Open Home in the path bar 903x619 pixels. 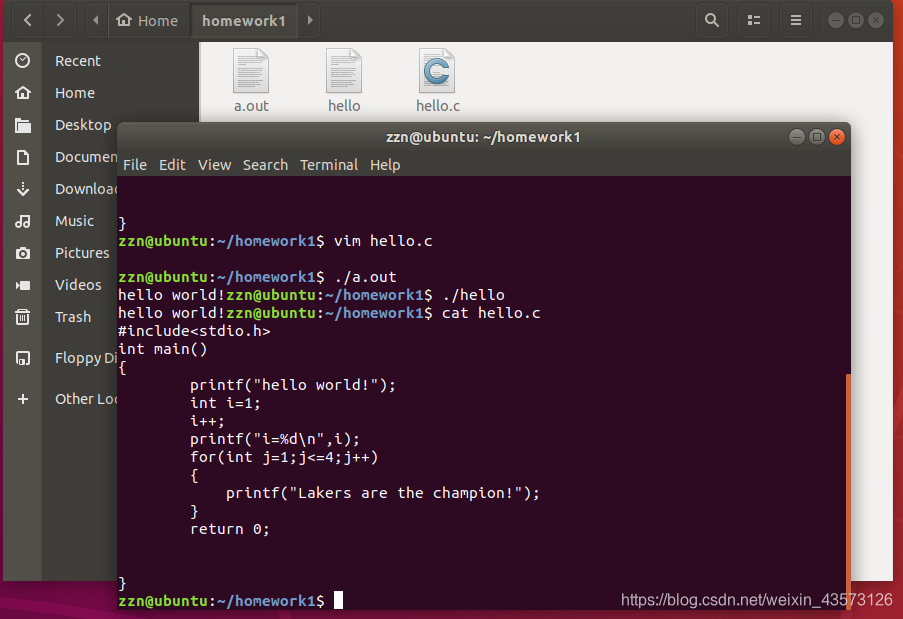[x=147, y=21]
